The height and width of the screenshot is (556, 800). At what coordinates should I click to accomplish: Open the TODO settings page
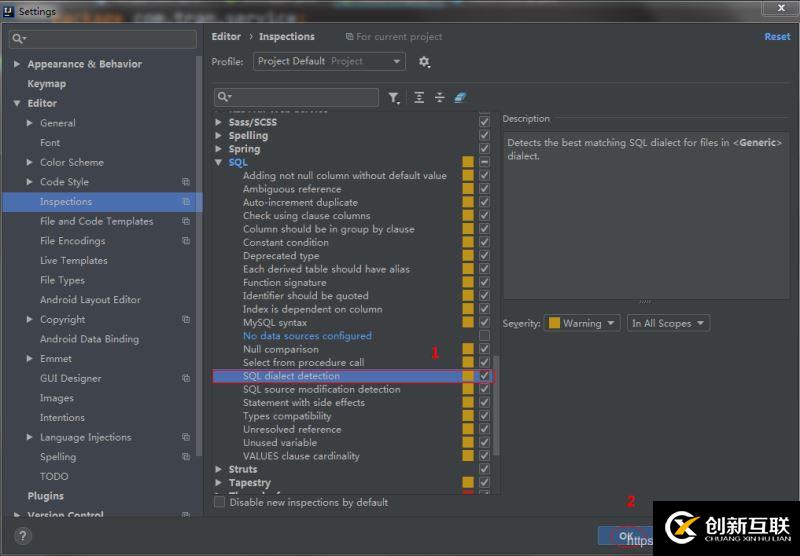click(54, 476)
